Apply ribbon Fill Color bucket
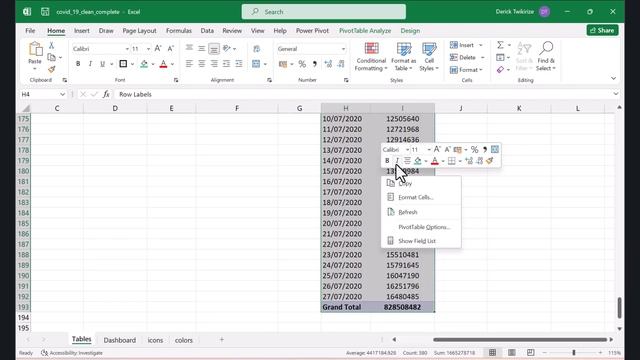The image size is (640, 360). click(144, 64)
